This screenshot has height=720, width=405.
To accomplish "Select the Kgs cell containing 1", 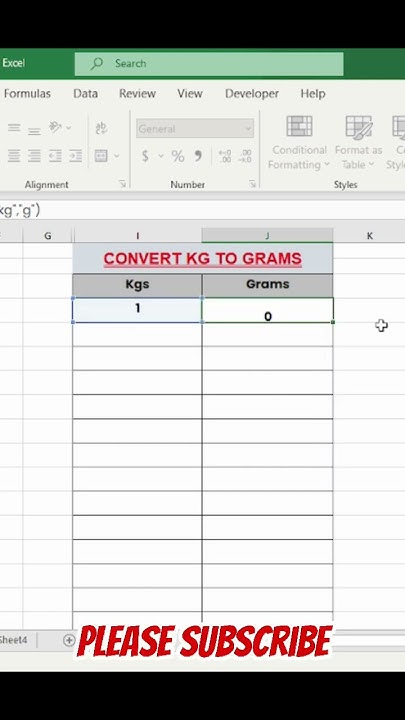I will pyautogui.click(x=137, y=310).
